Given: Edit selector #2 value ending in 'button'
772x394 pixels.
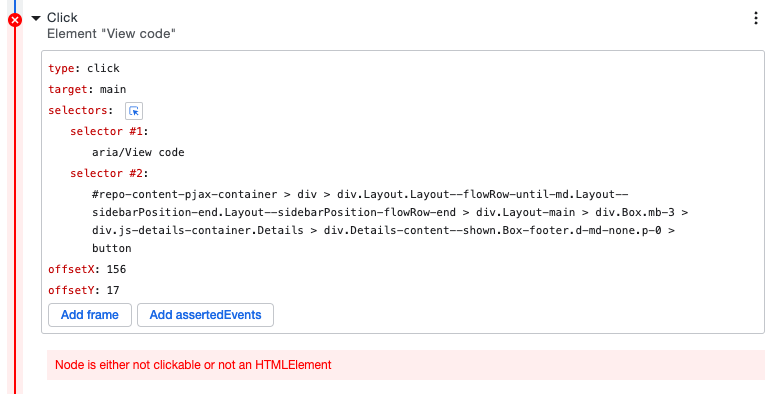Looking at the screenshot, I should coord(390,221).
